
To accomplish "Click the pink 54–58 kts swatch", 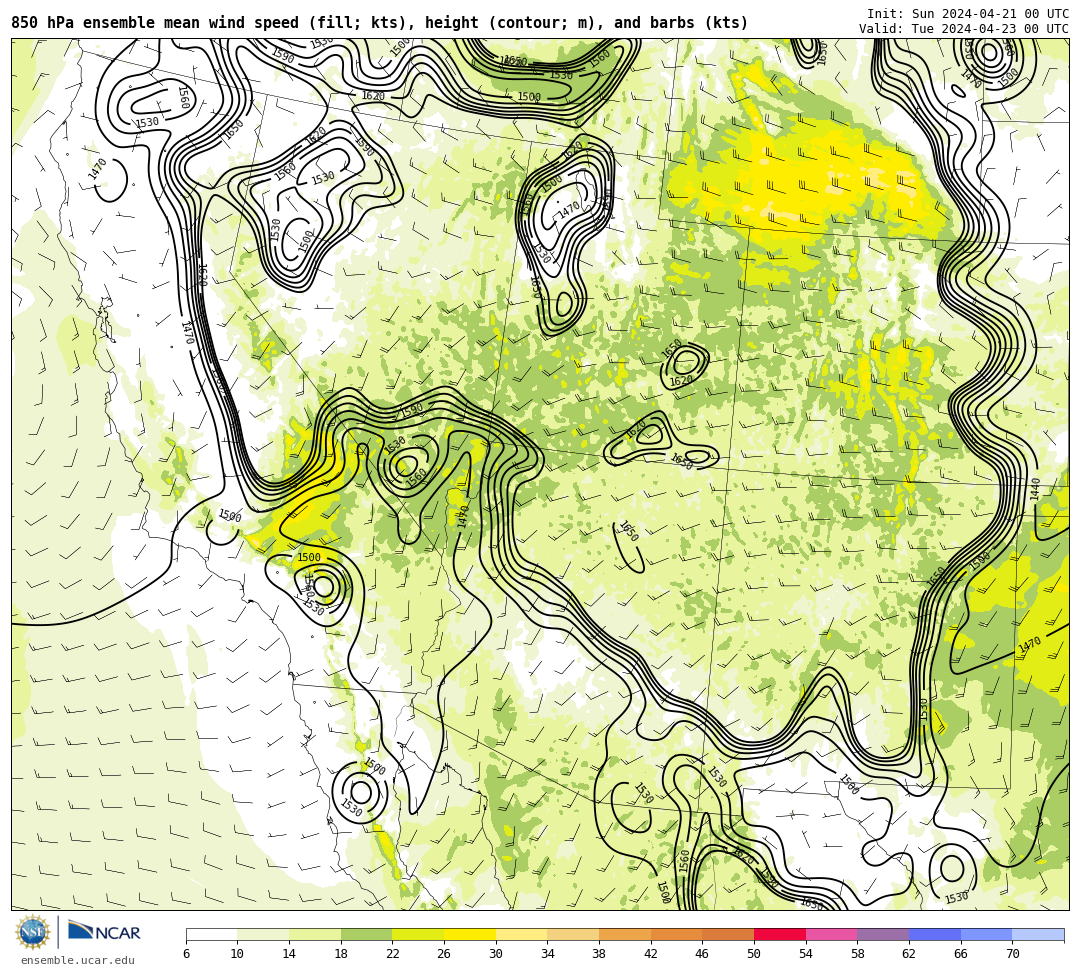I will [831, 934].
